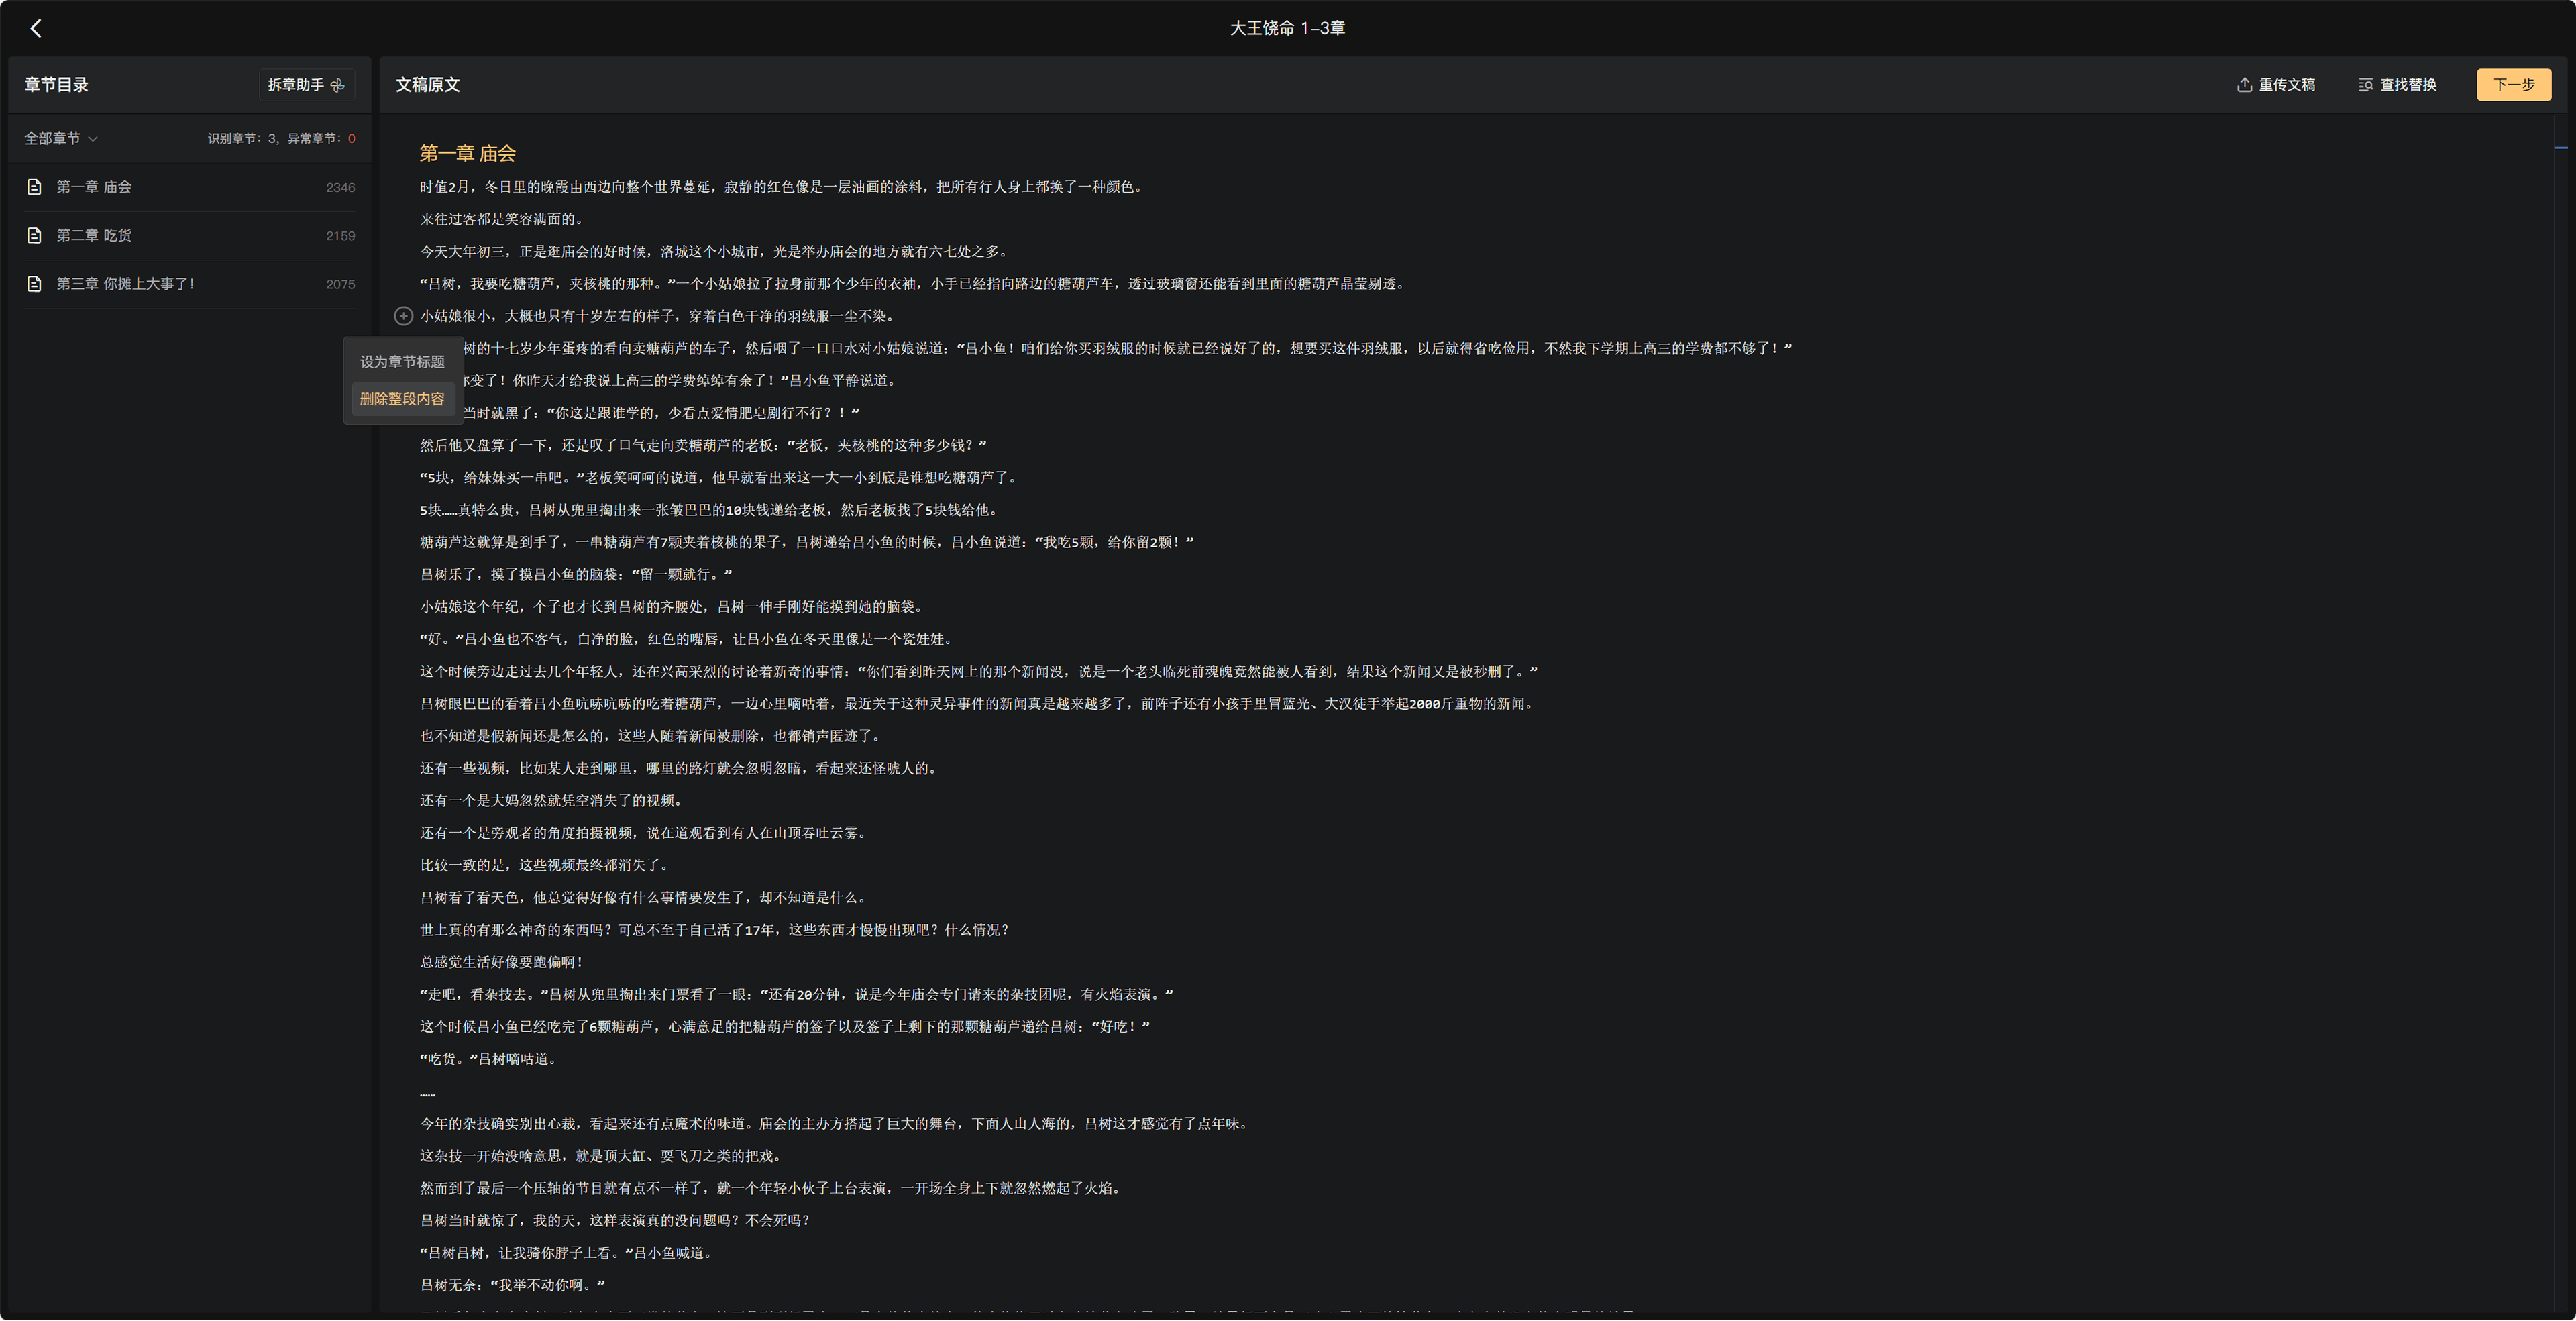Select 设为章节标题 in the popup menu
Image resolution: width=2576 pixels, height=1321 pixels.
point(402,362)
